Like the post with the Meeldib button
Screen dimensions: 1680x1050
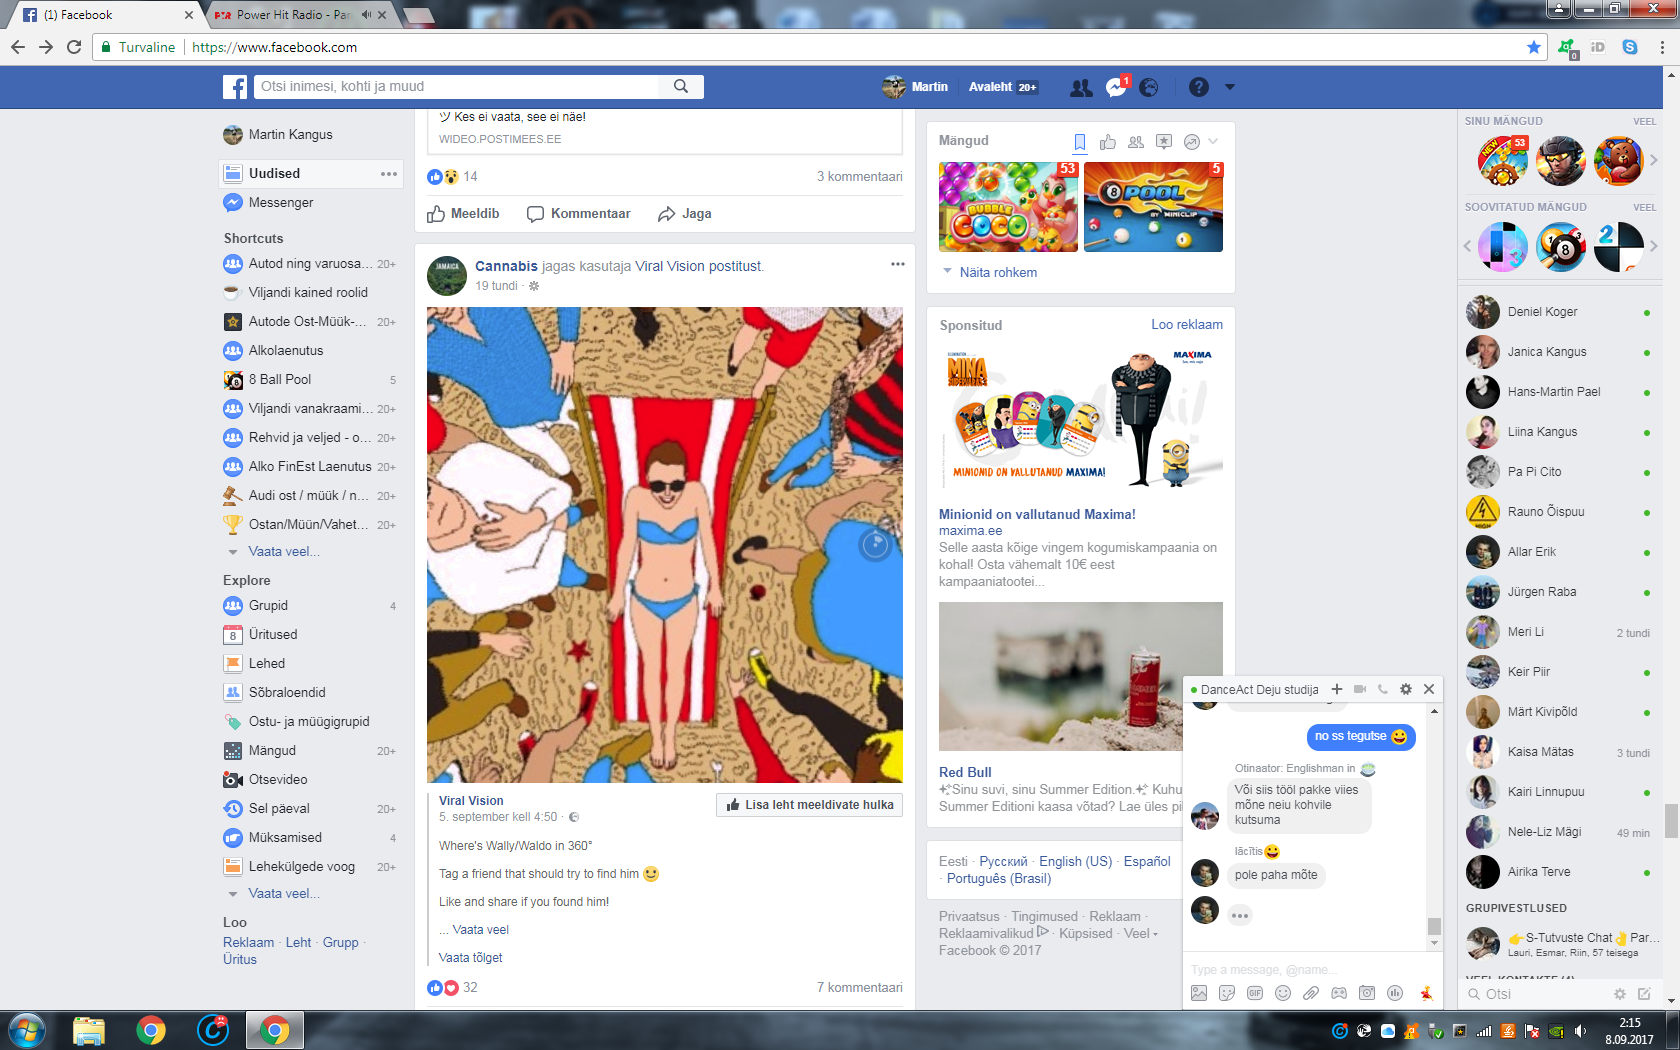463,214
